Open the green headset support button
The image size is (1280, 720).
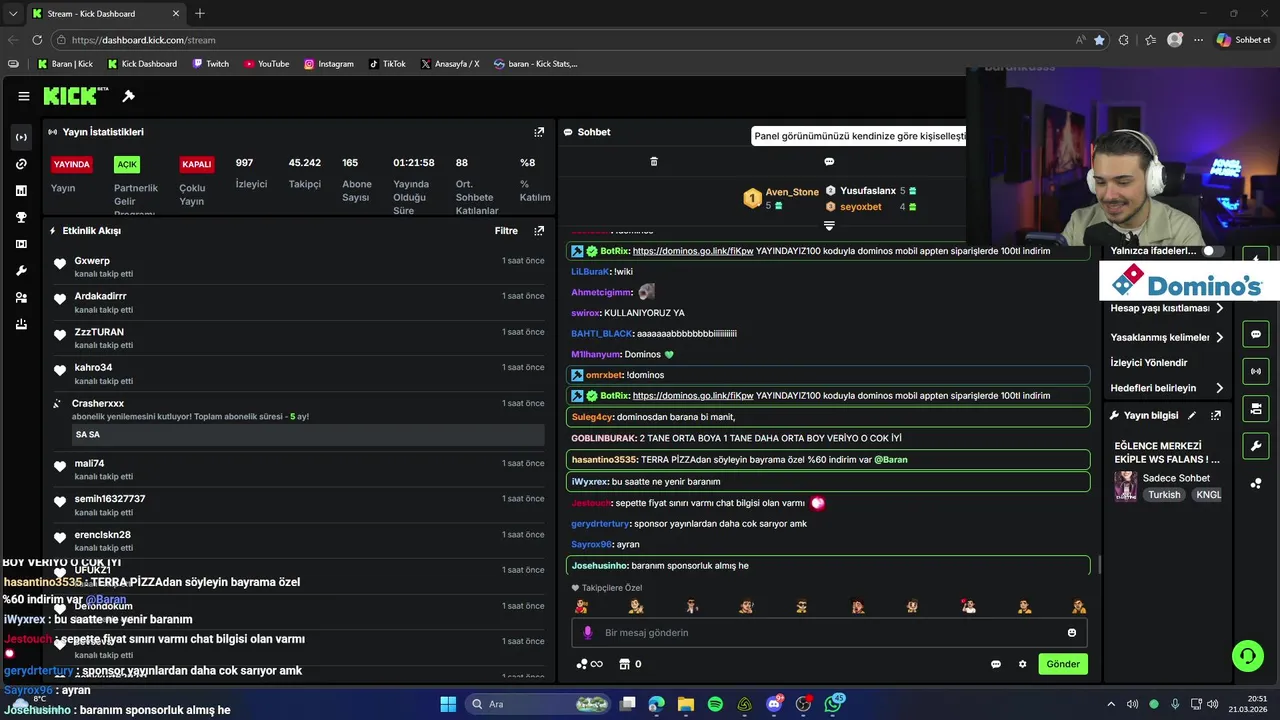point(1247,656)
